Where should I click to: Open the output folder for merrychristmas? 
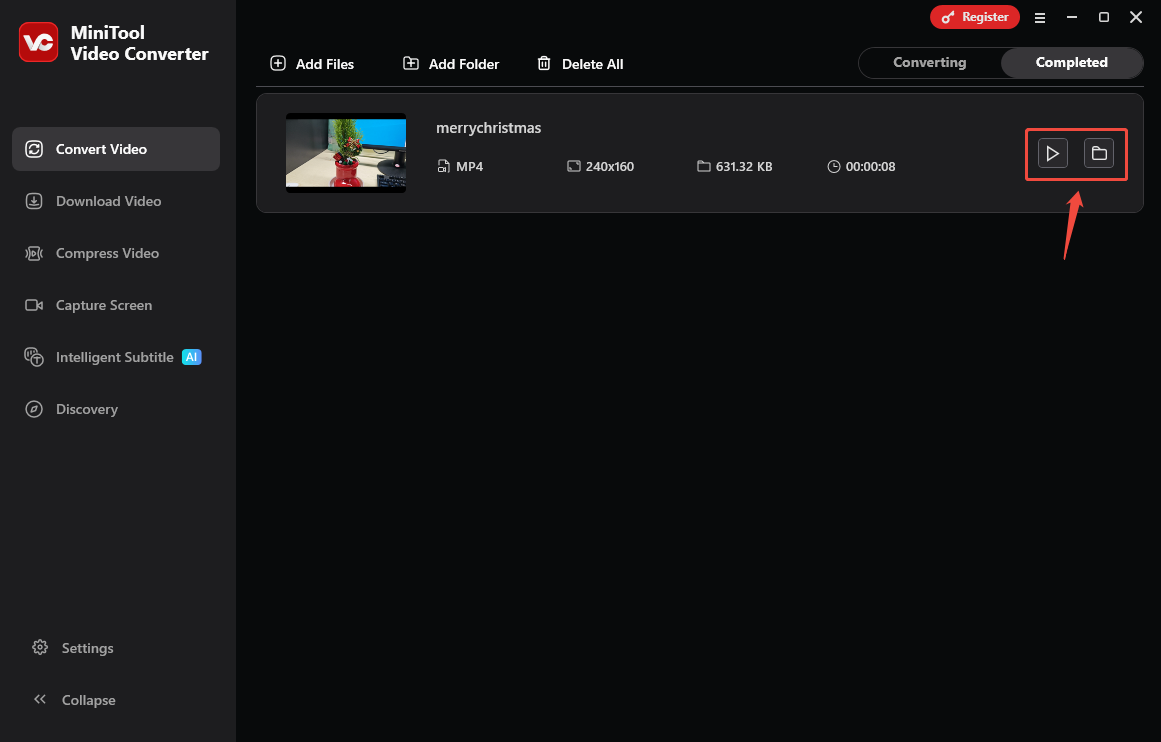click(1099, 153)
